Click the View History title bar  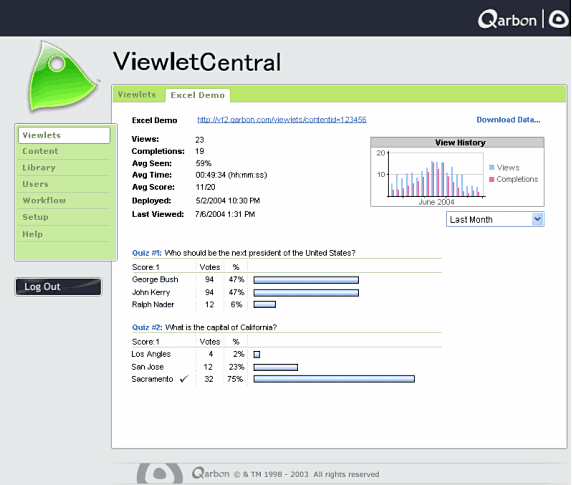coord(457,143)
